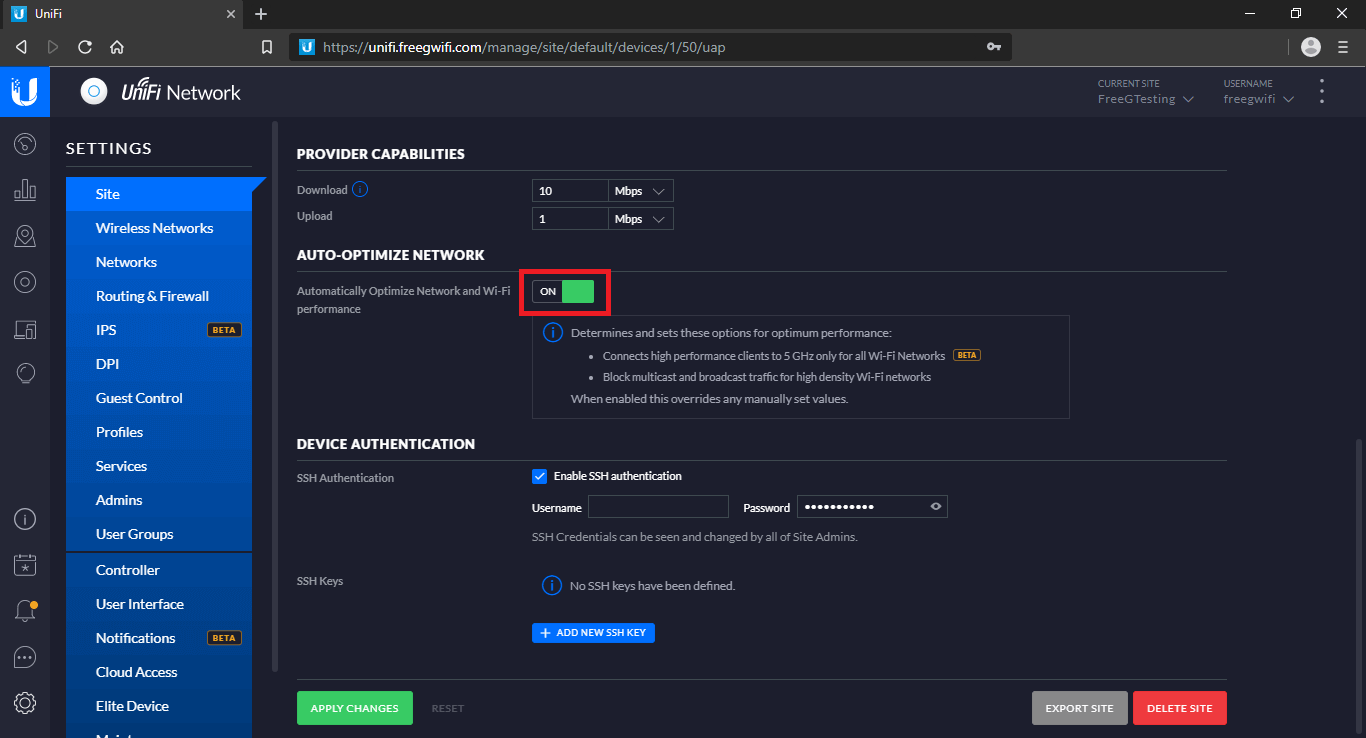Open User Interface settings

[x=159, y=604]
